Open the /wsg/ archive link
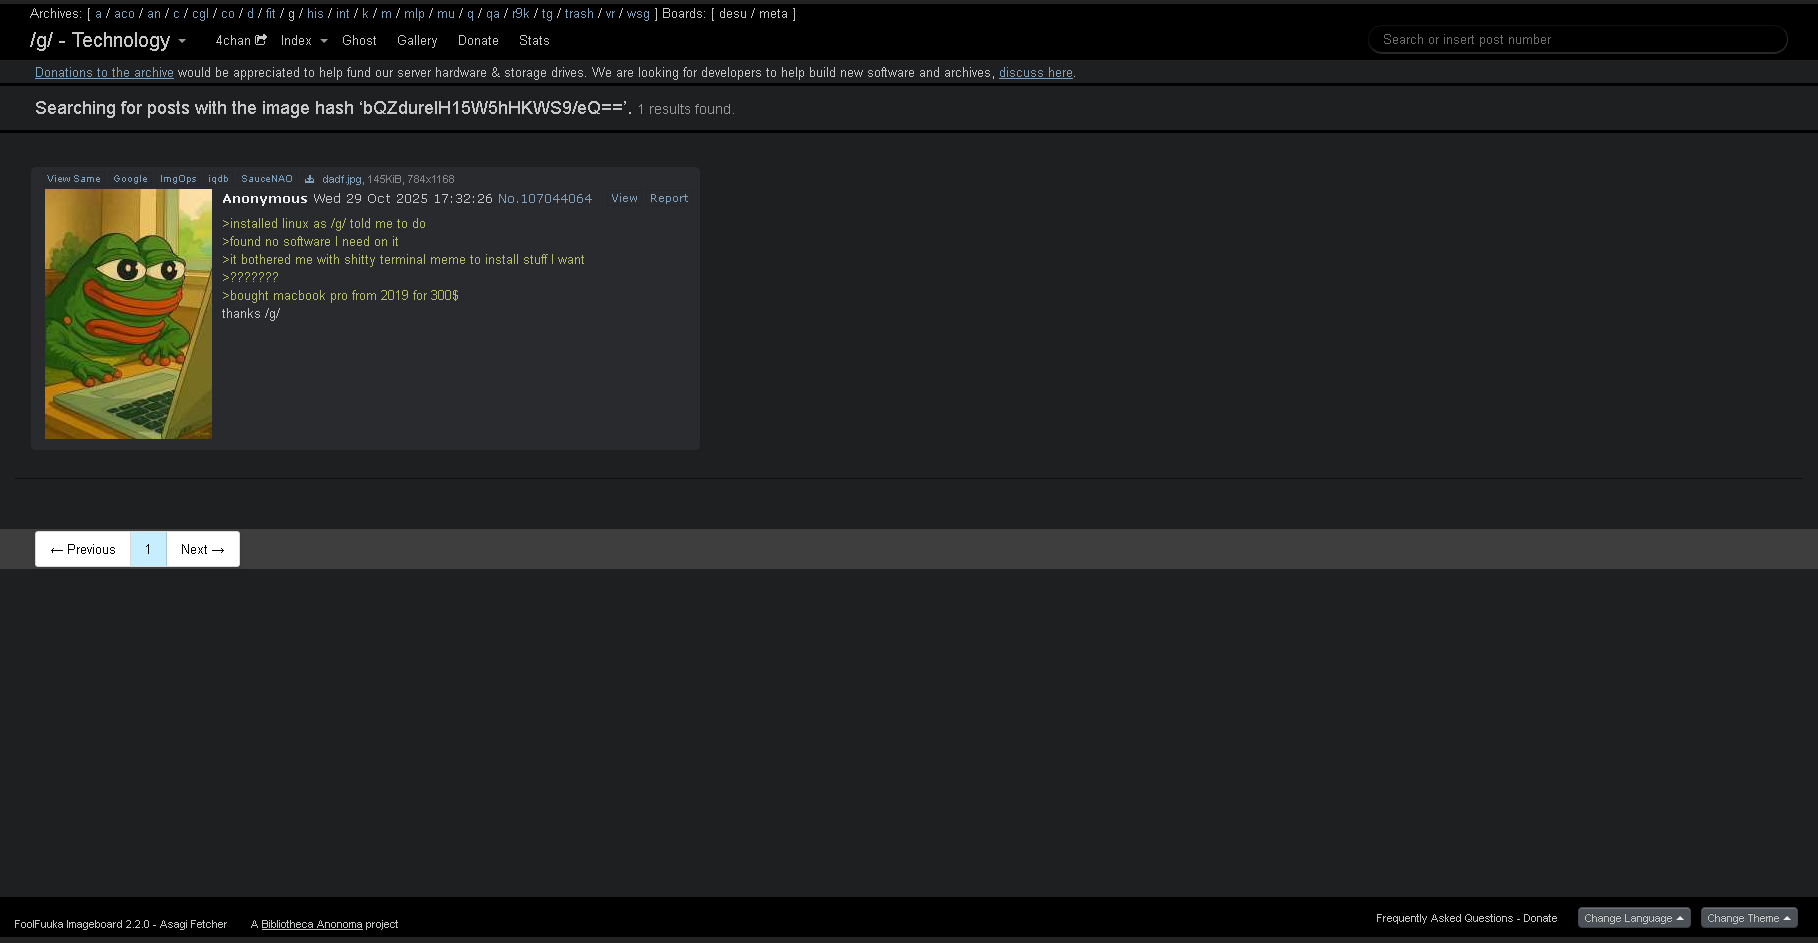1818x943 pixels. point(638,14)
